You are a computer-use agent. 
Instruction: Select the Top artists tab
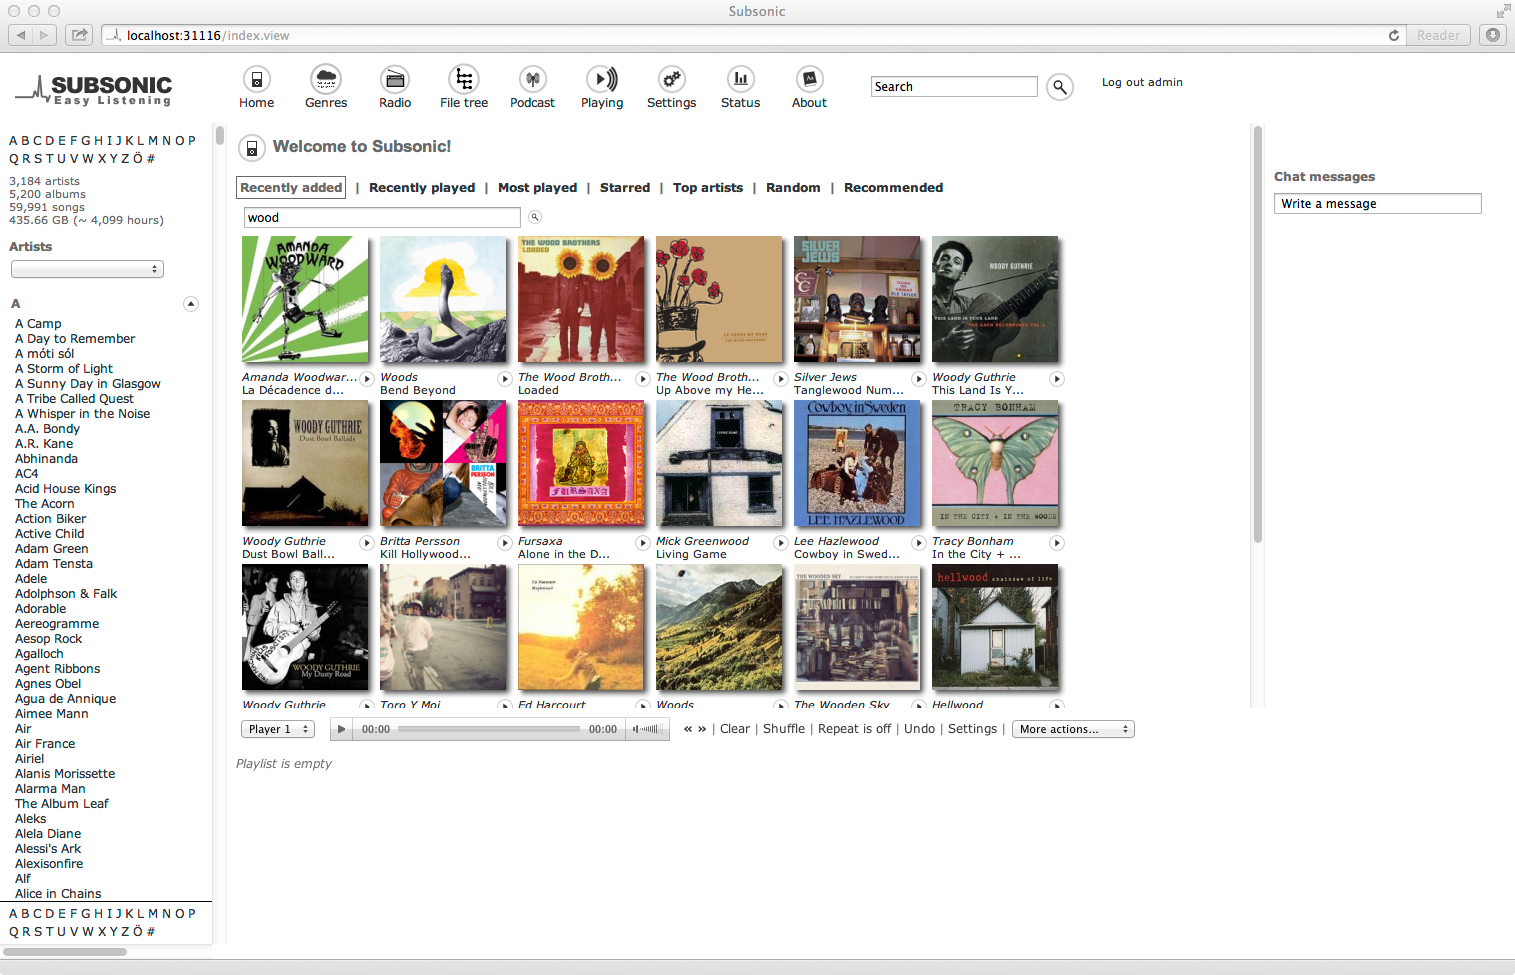pyautogui.click(x=708, y=187)
